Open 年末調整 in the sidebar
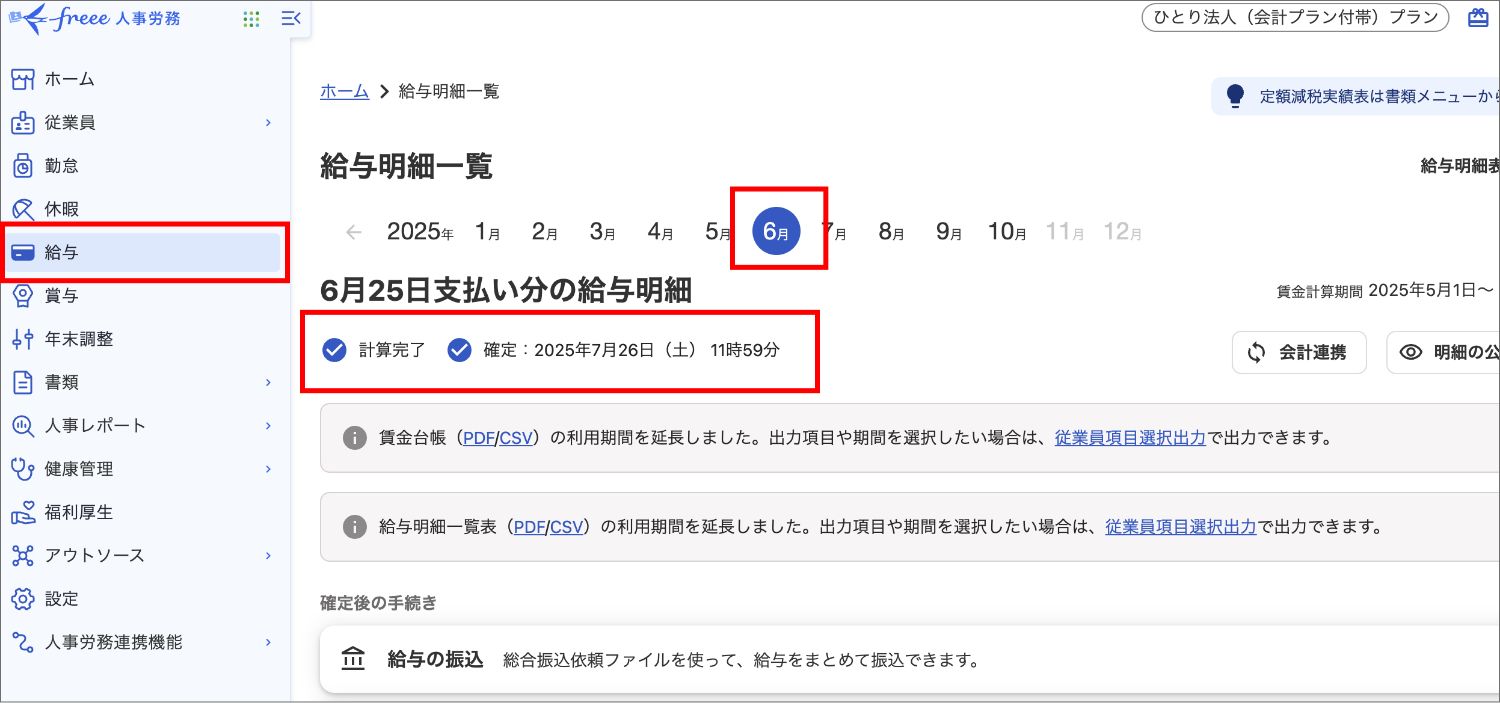The width and height of the screenshot is (1500, 703). 145,339
